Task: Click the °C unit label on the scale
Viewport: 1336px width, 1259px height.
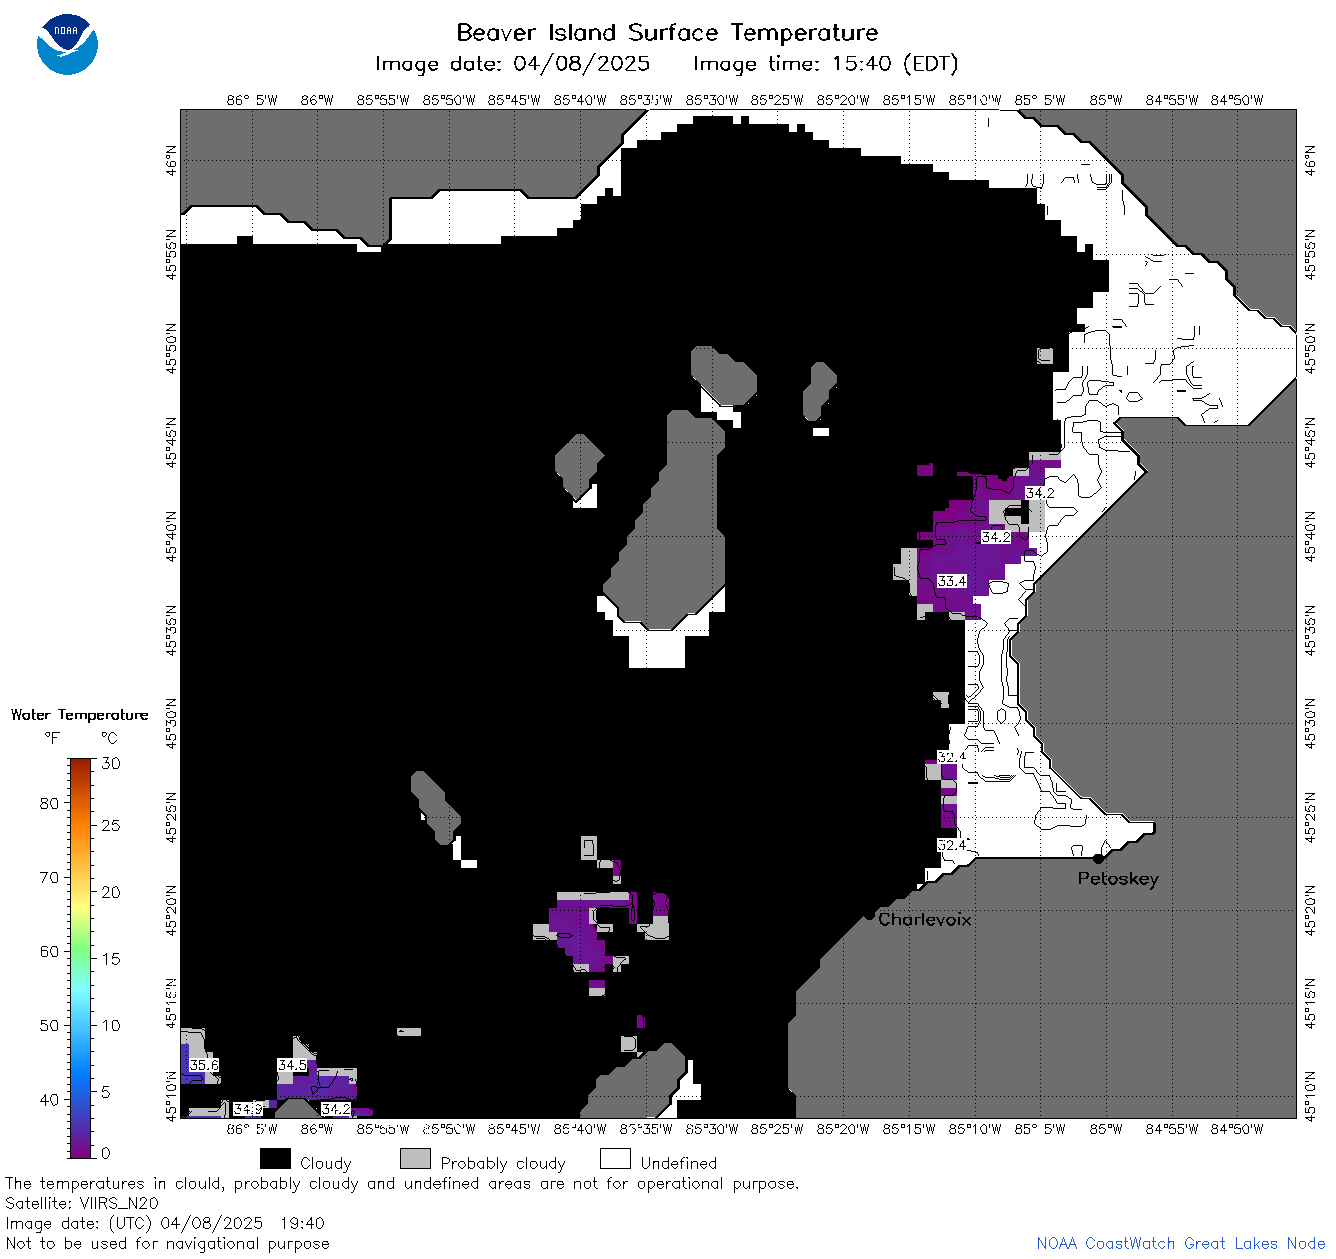Action: [109, 738]
